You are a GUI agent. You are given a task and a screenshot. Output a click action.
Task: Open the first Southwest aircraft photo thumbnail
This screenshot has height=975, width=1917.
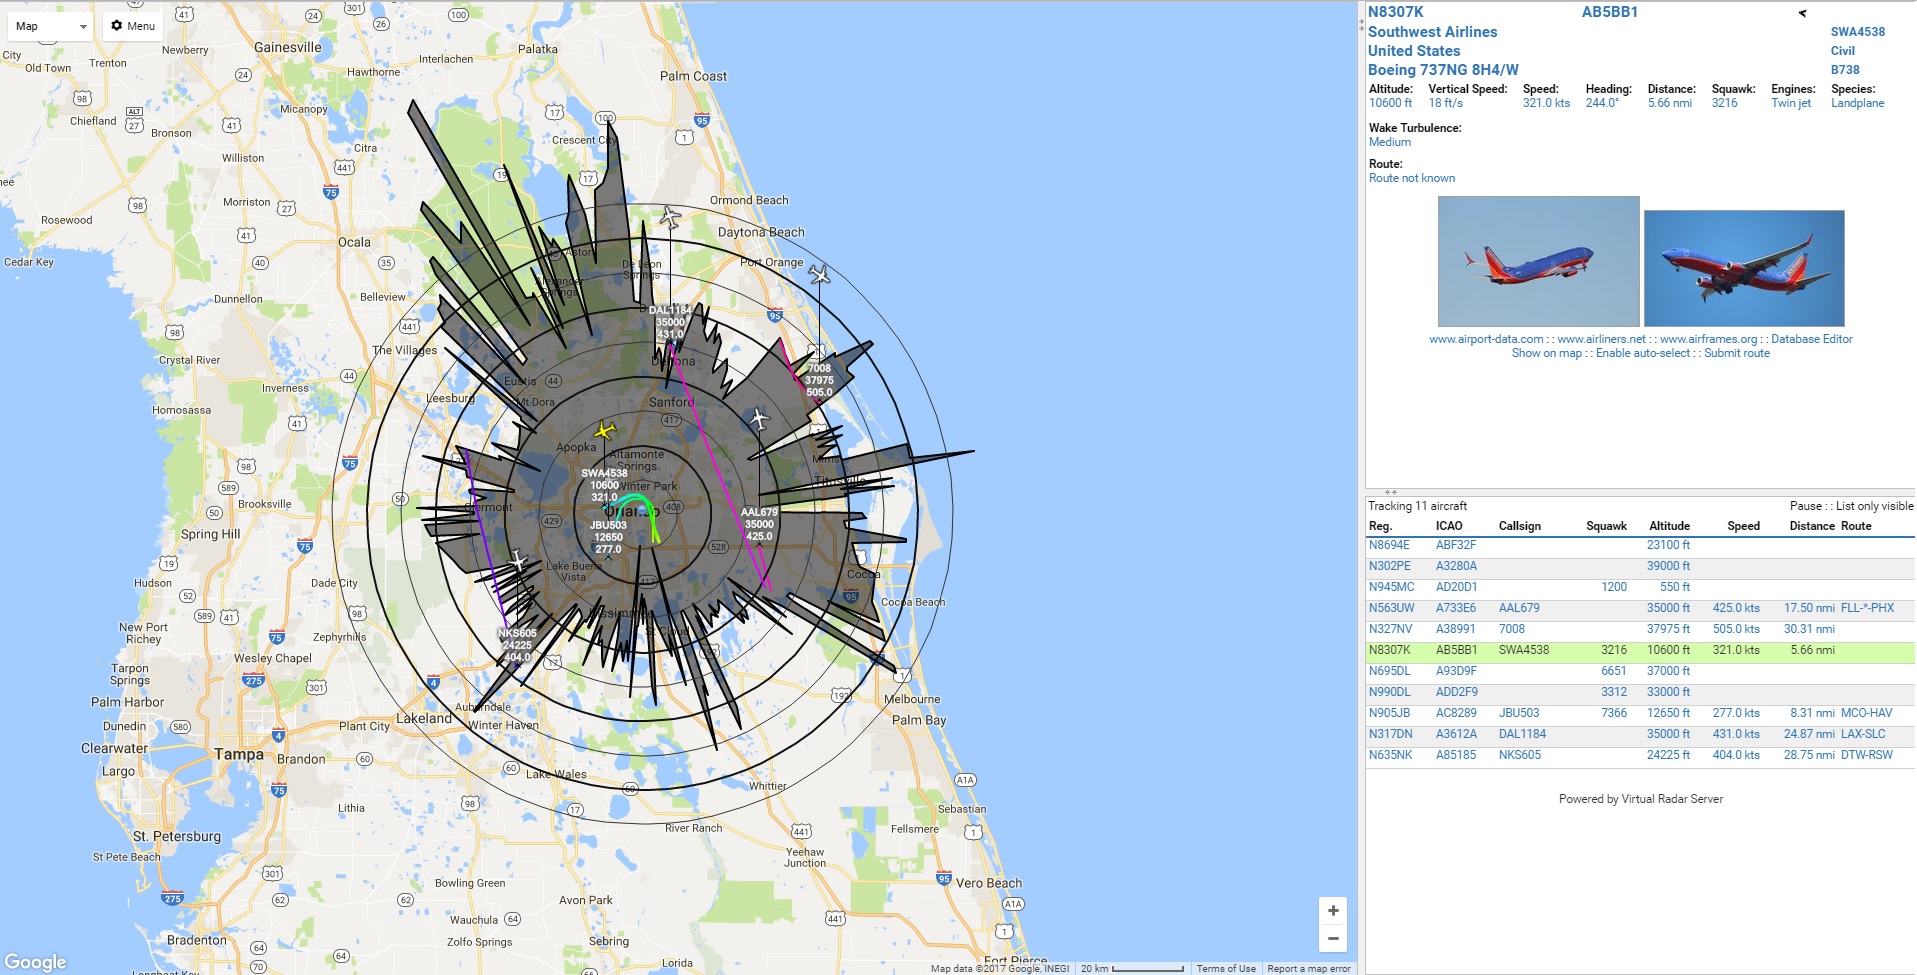coord(1538,261)
